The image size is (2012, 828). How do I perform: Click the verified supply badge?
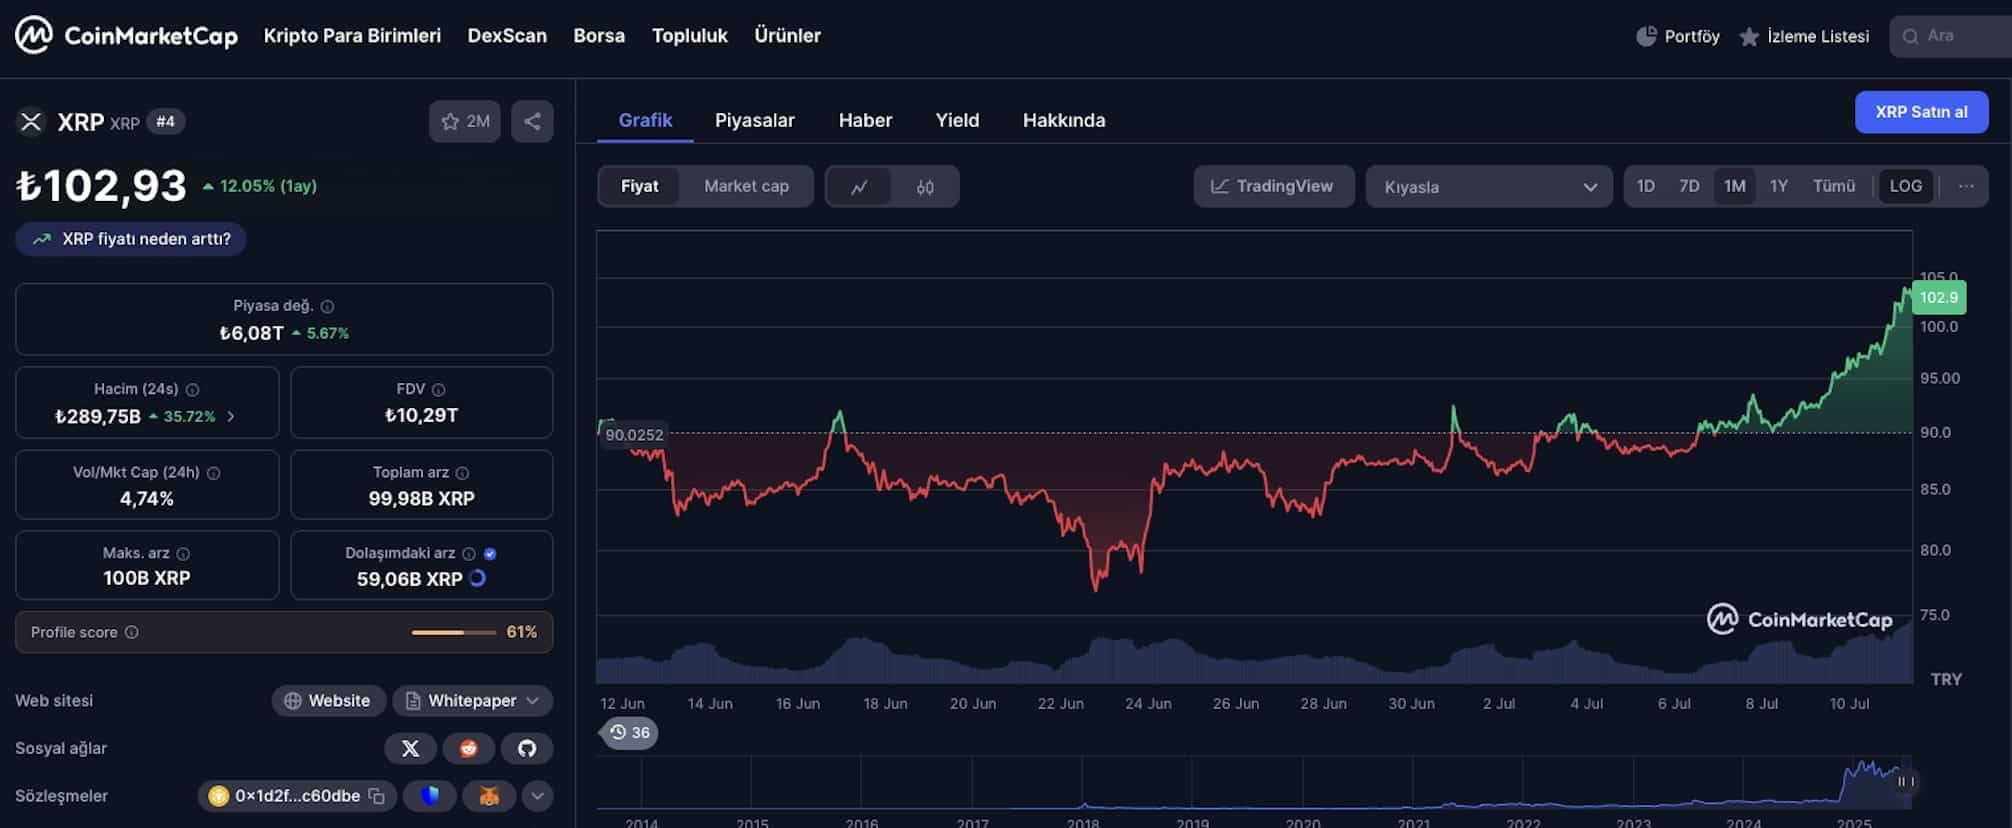490,554
